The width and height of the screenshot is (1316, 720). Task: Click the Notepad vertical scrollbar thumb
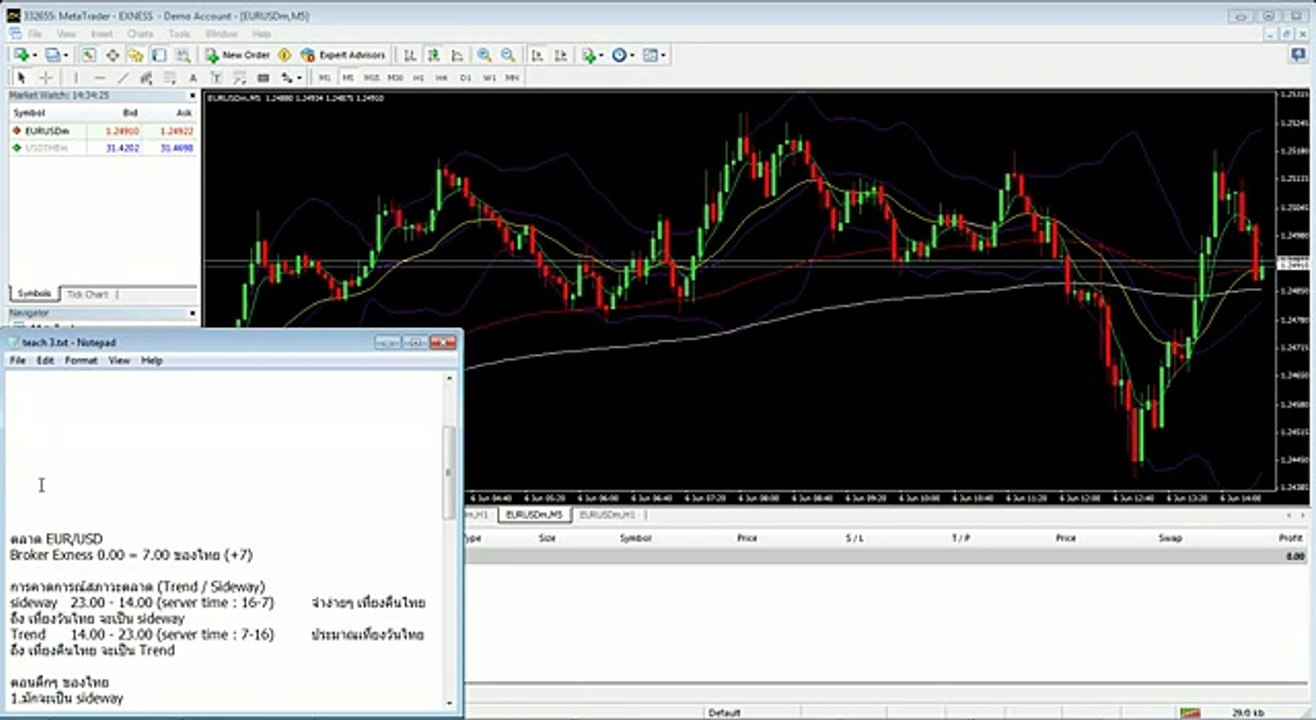(449, 472)
